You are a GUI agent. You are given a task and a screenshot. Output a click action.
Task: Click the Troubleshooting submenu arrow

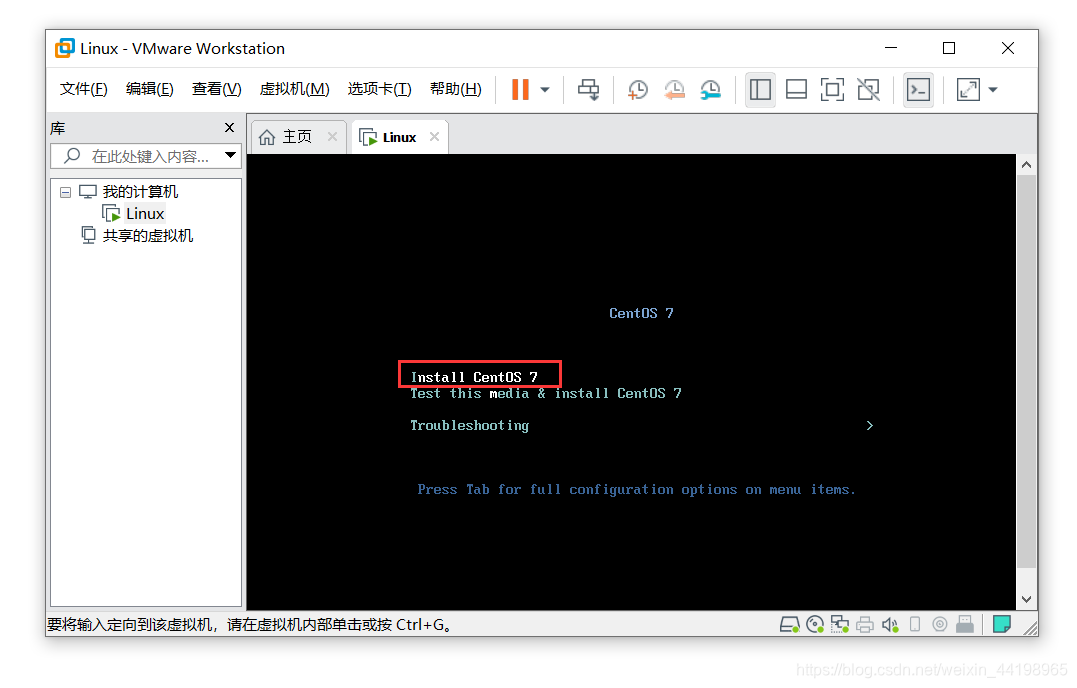tap(870, 426)
